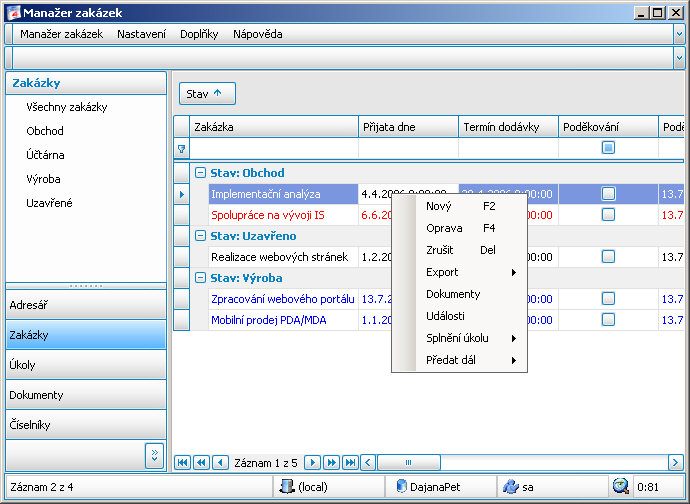Click the filter funnel icon in filter row
Image resolution: width=690 pixels, height=504 pixels.
tap(181, 149)
